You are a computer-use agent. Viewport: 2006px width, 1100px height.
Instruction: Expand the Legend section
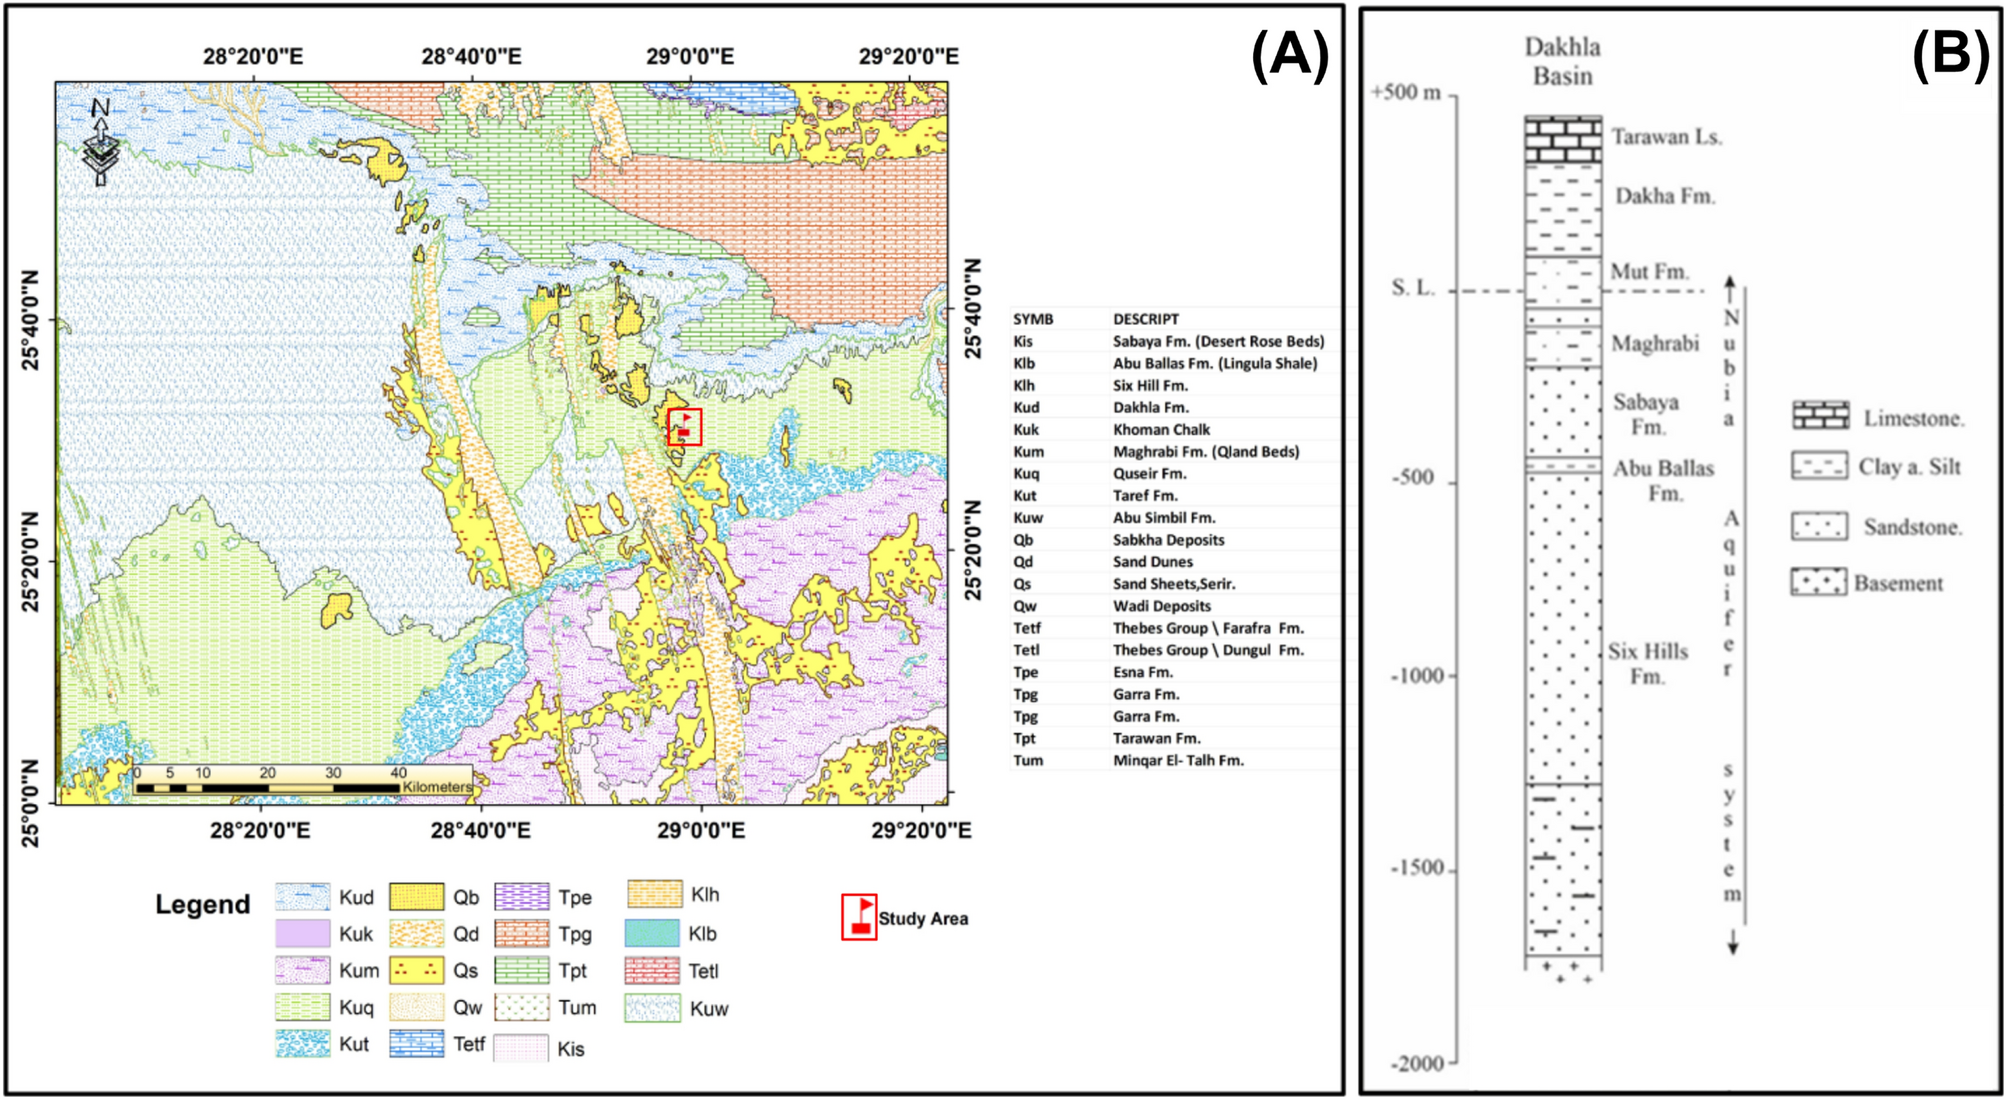(201, 903)
